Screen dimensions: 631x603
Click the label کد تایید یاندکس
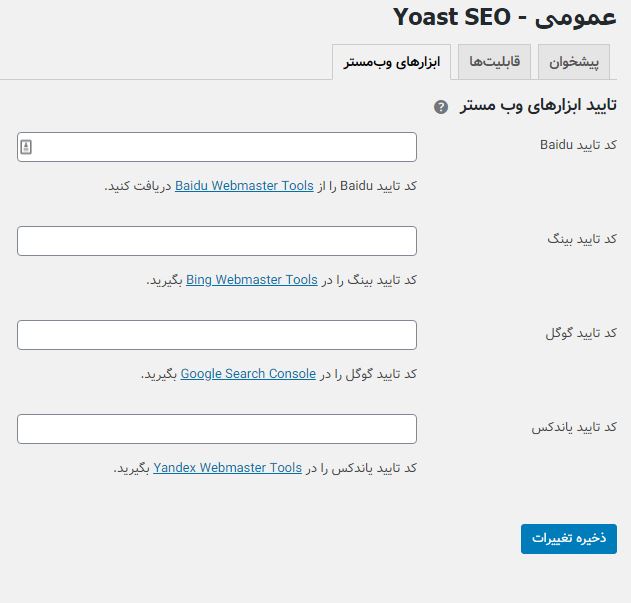pyautogui.click(x=574, y=427)
